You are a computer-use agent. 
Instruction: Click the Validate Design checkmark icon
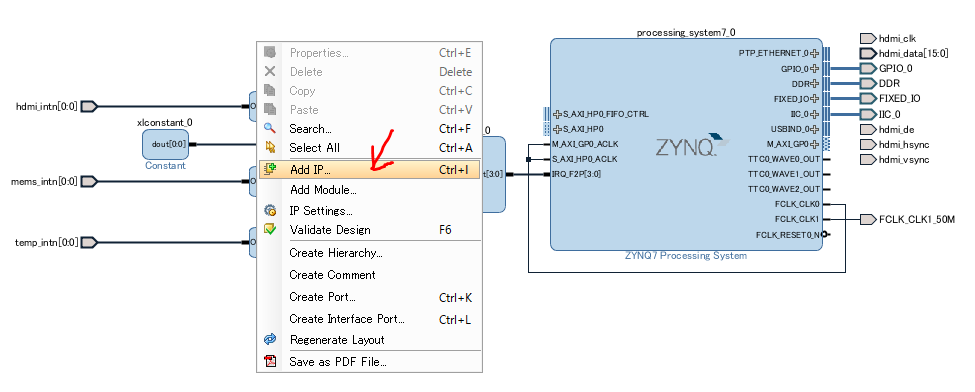(270, 230)
